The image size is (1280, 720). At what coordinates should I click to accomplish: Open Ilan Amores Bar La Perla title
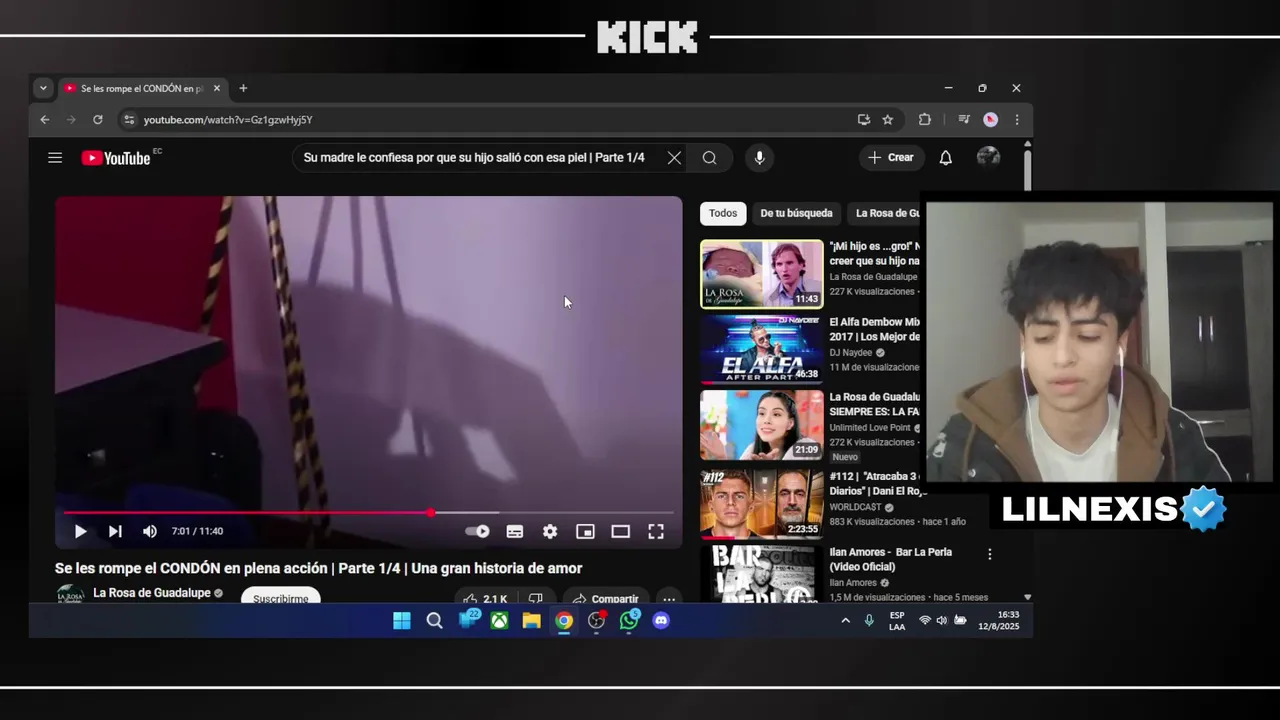pos(890,559)
